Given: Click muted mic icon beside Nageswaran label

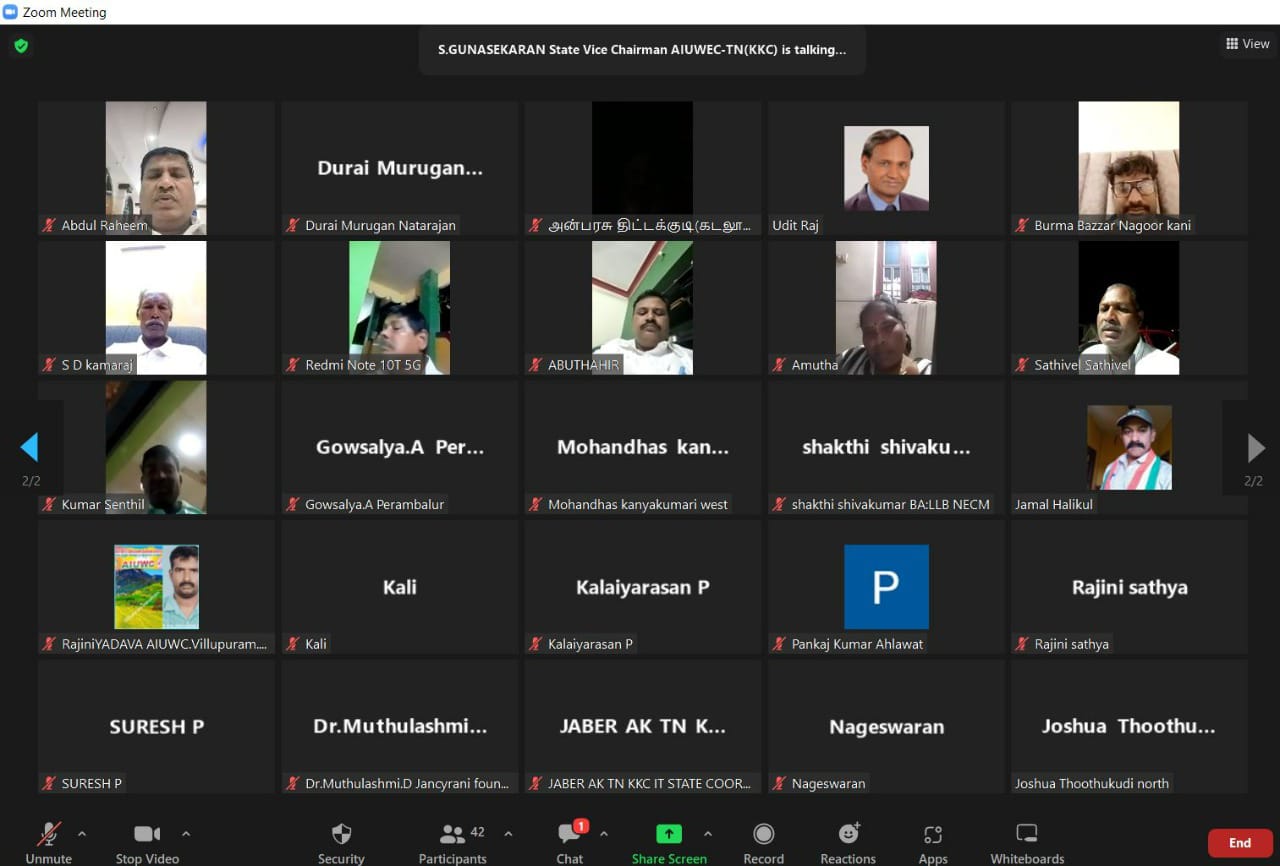Looking at the screenshot, I should 779,783.
